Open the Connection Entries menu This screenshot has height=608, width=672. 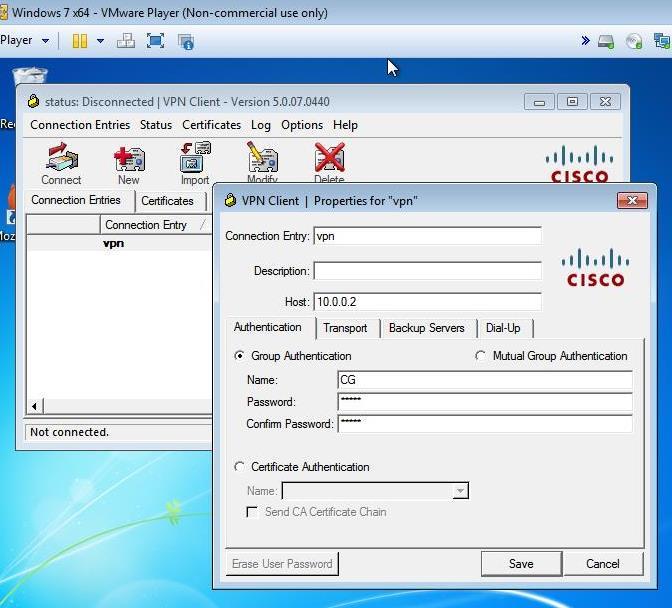pyautogui.click(x=80, y=125)
